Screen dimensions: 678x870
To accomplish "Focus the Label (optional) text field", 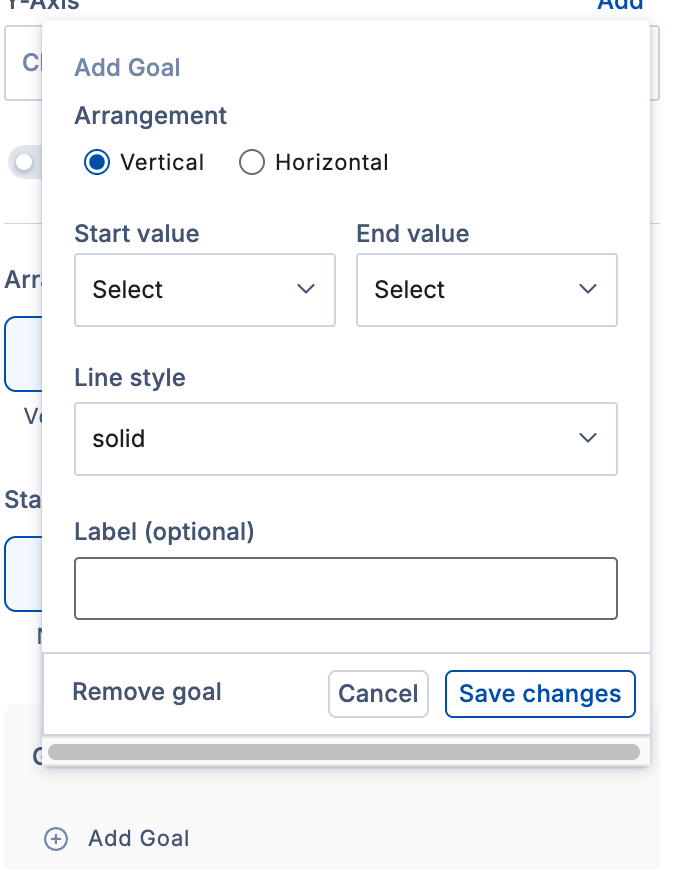I will (345, 589).
